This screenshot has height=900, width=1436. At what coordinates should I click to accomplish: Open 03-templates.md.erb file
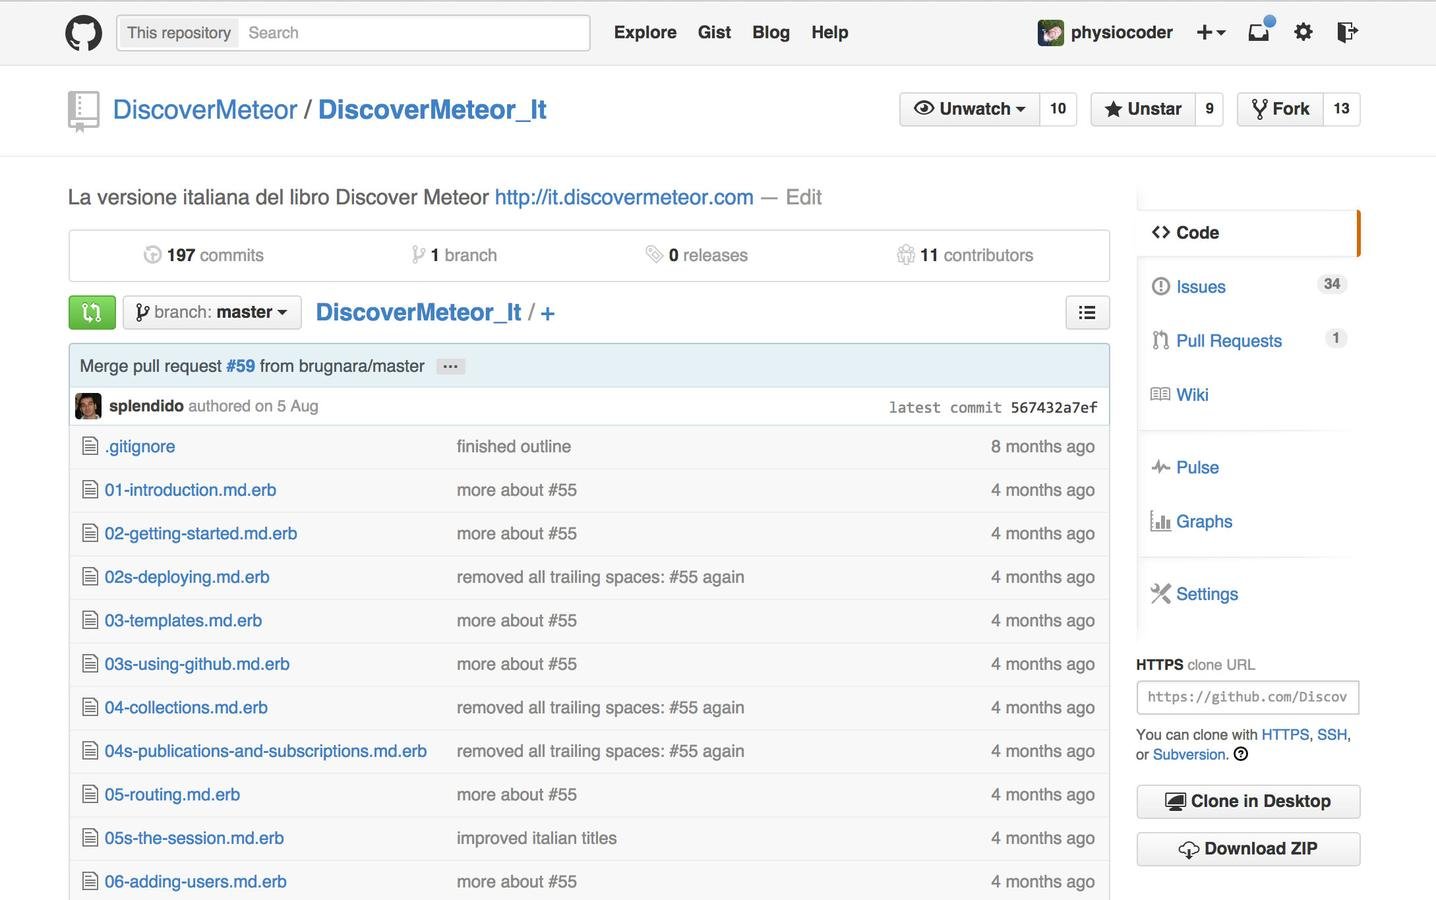tap(183, 621)
